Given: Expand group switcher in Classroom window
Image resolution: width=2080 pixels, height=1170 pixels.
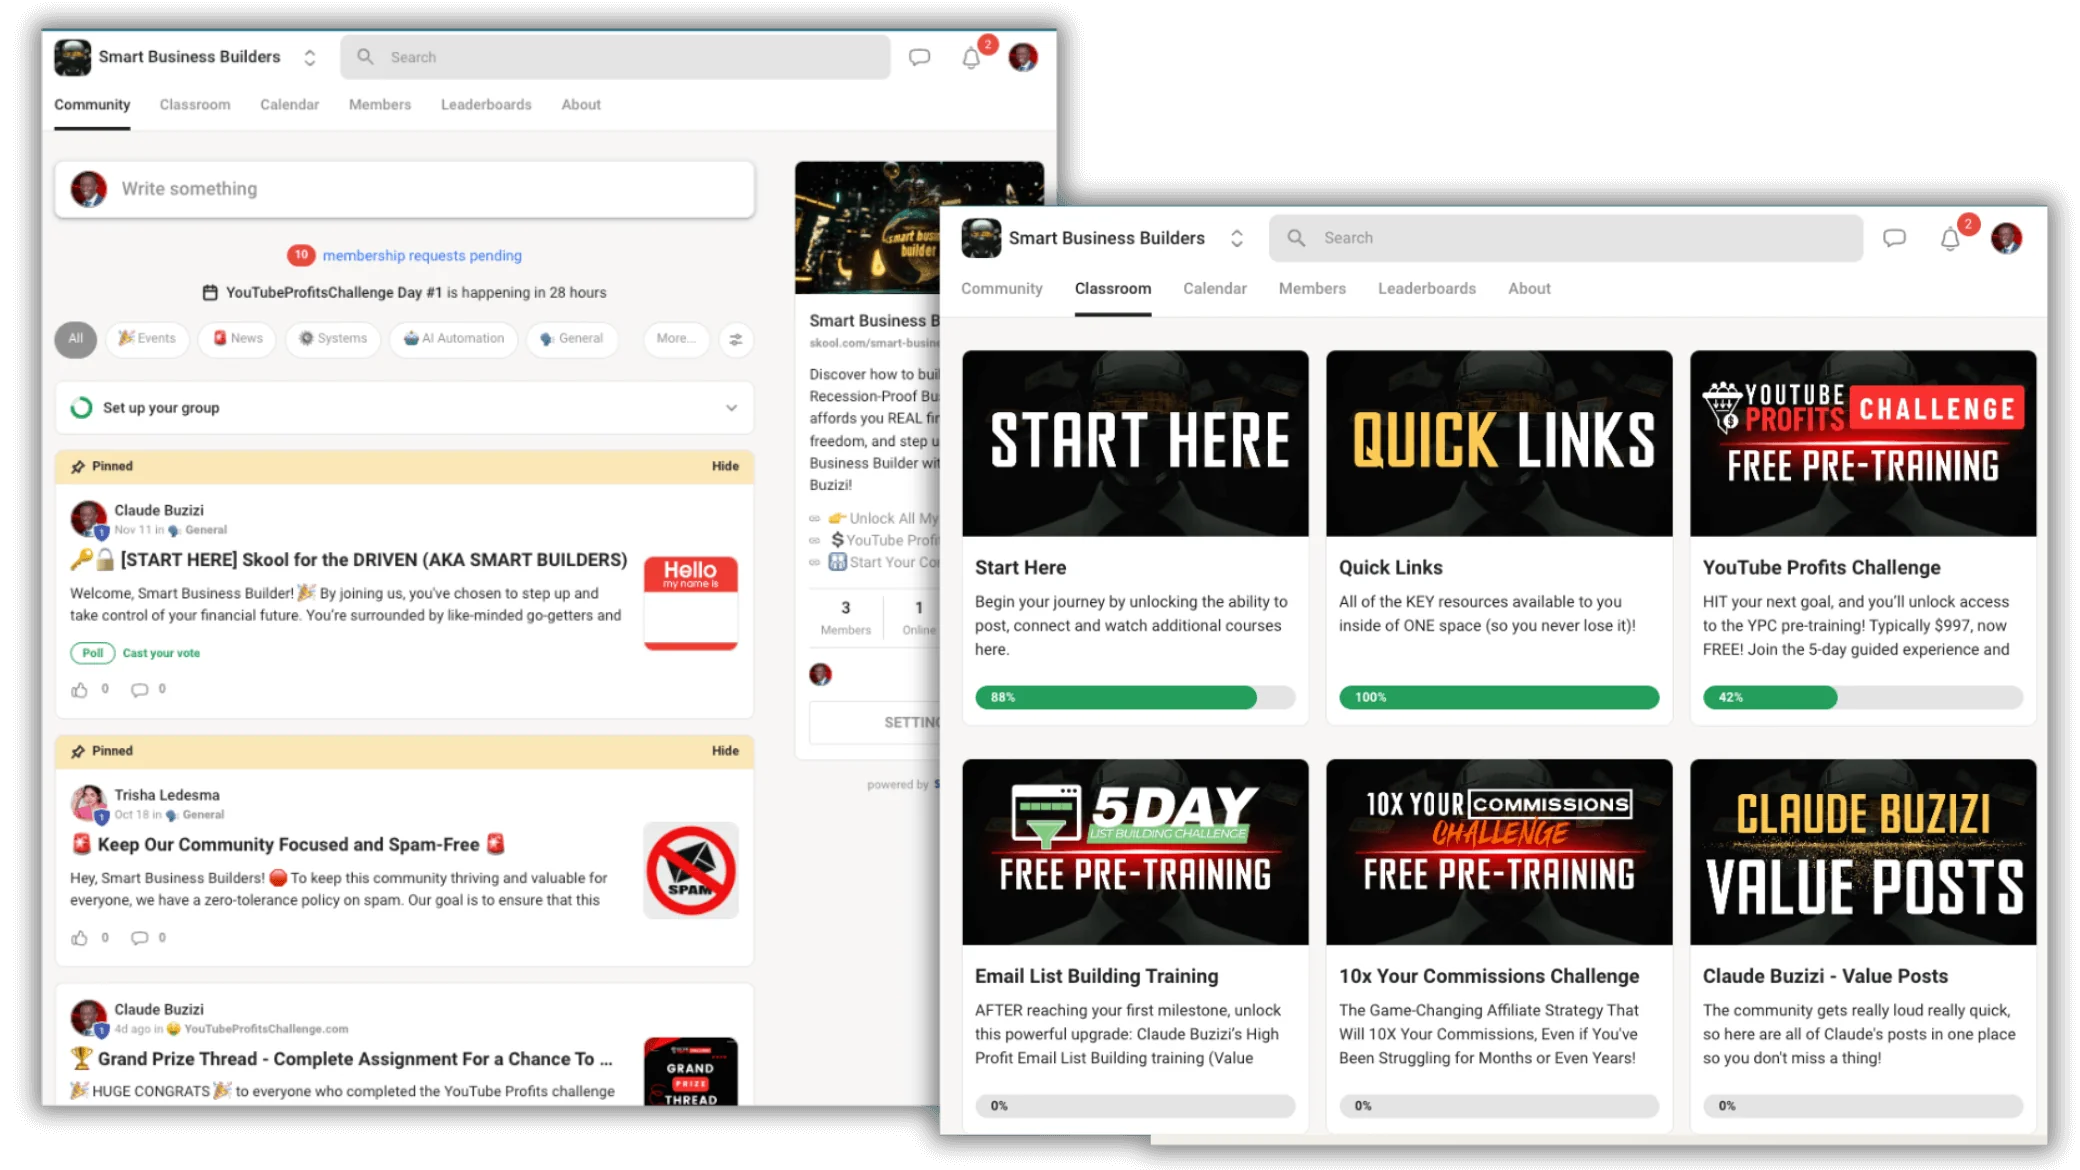Looking at the screenshot, I should pos(1237,238).
